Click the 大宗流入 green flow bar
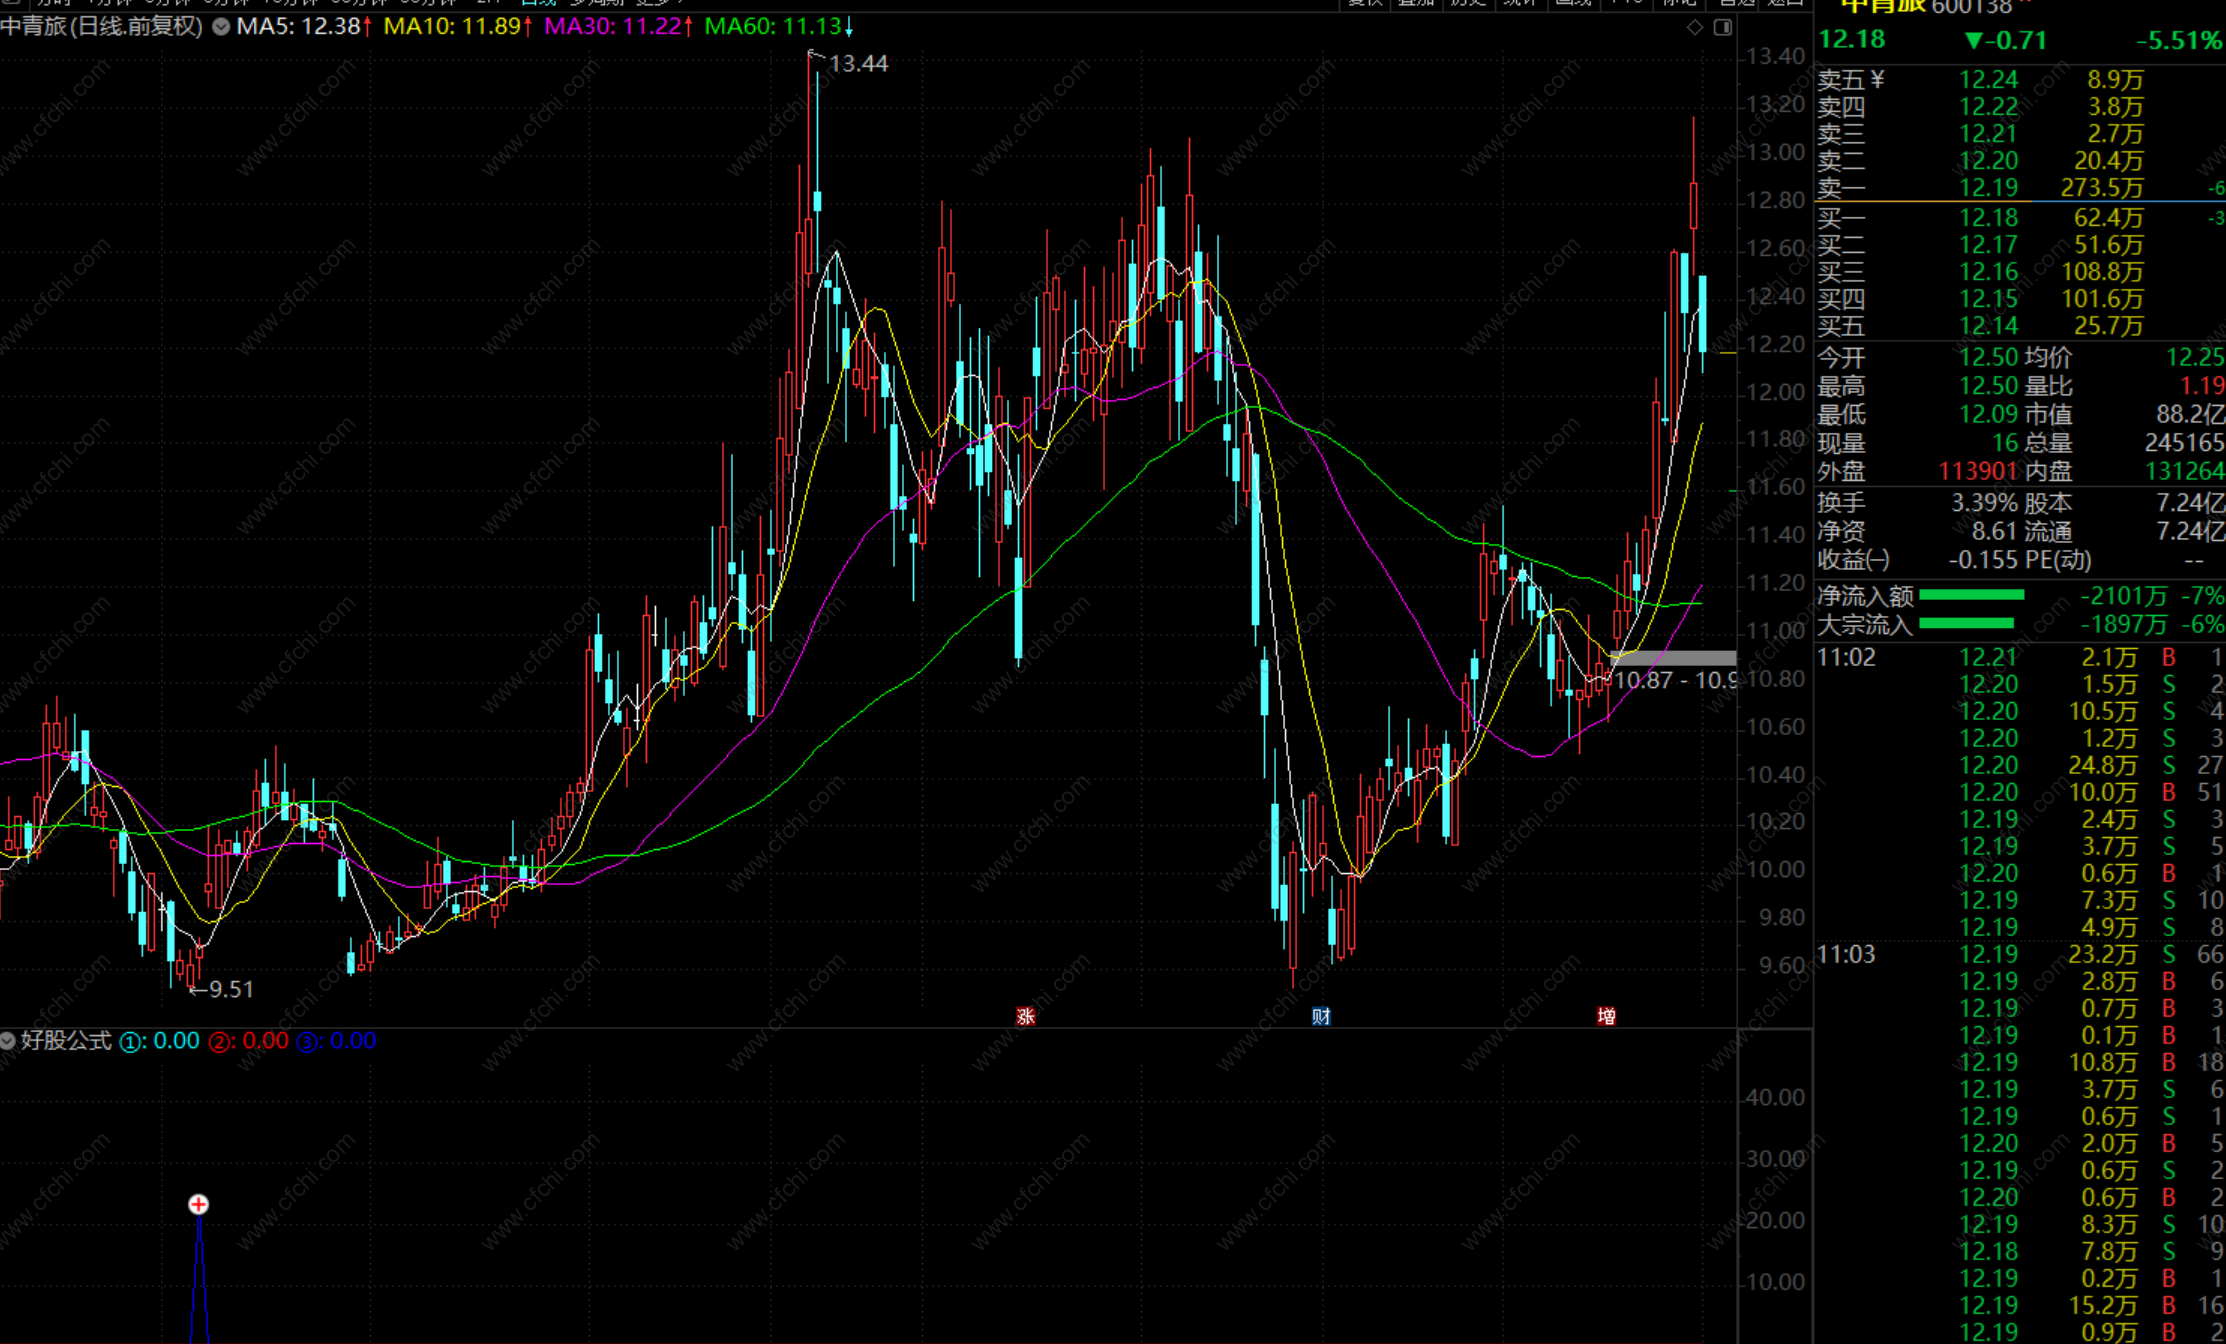Screen dimensions: 2226x1344 click(x=1966, y=624)
